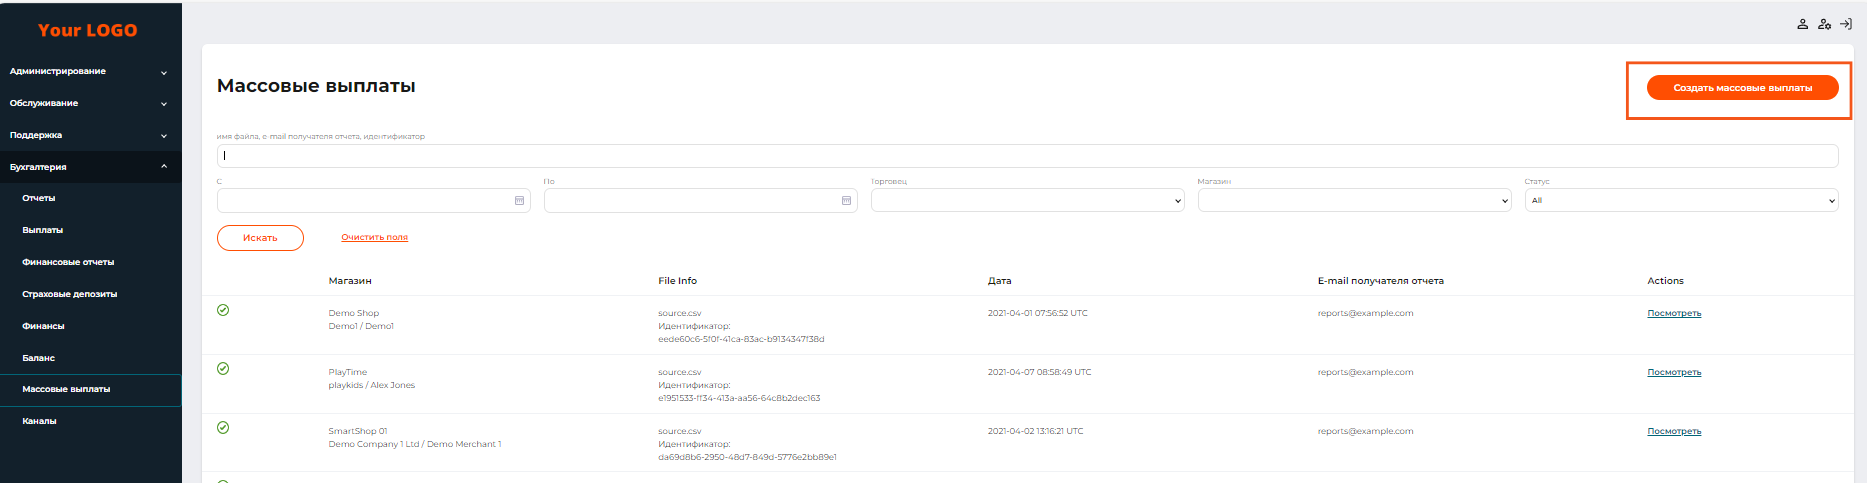The image size is (1867, 483).
Task: Click the Your LOGO brand image
Action: (x=88, y=31)
